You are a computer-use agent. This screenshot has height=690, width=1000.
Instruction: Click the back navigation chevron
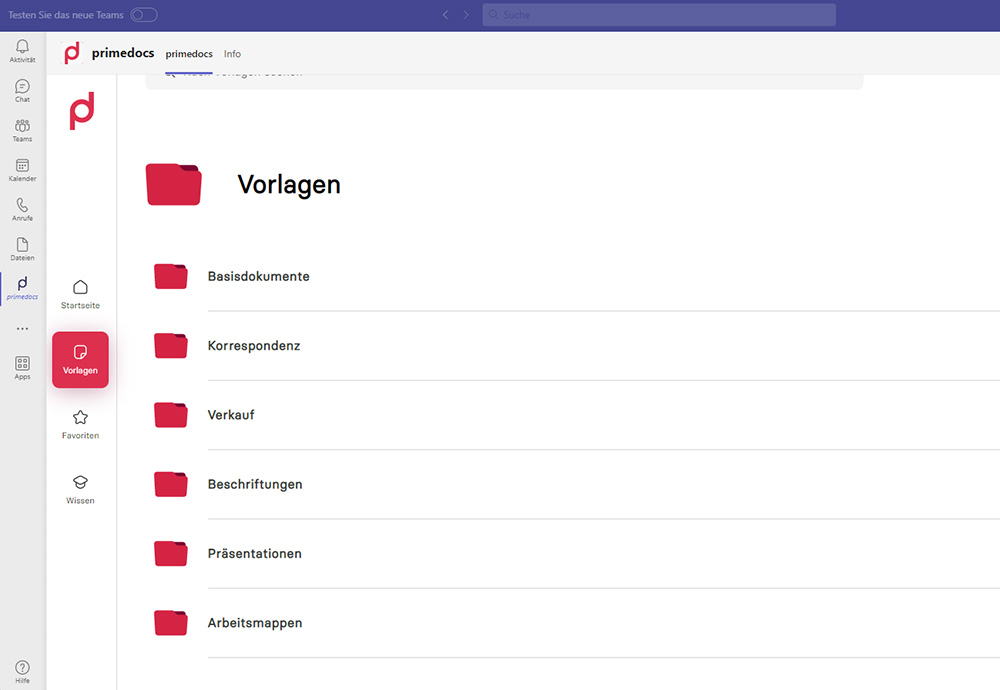(x=446, y=14)
